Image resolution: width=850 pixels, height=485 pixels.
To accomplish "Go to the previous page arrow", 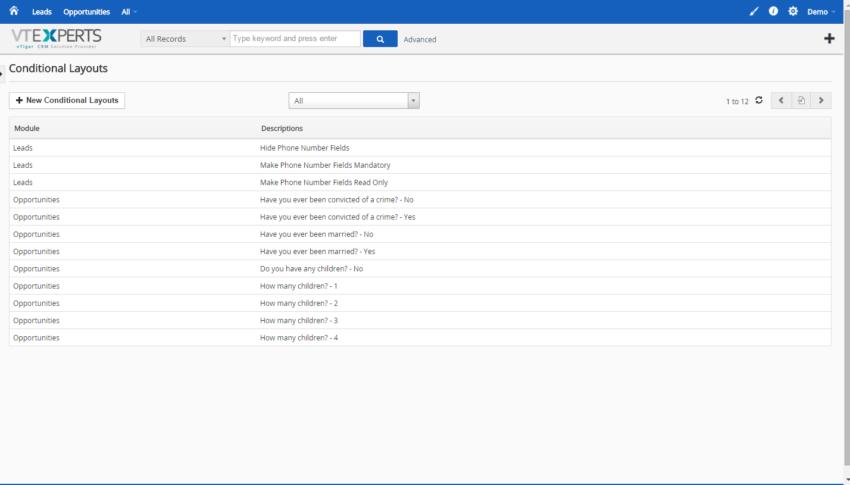I will 781,100.
